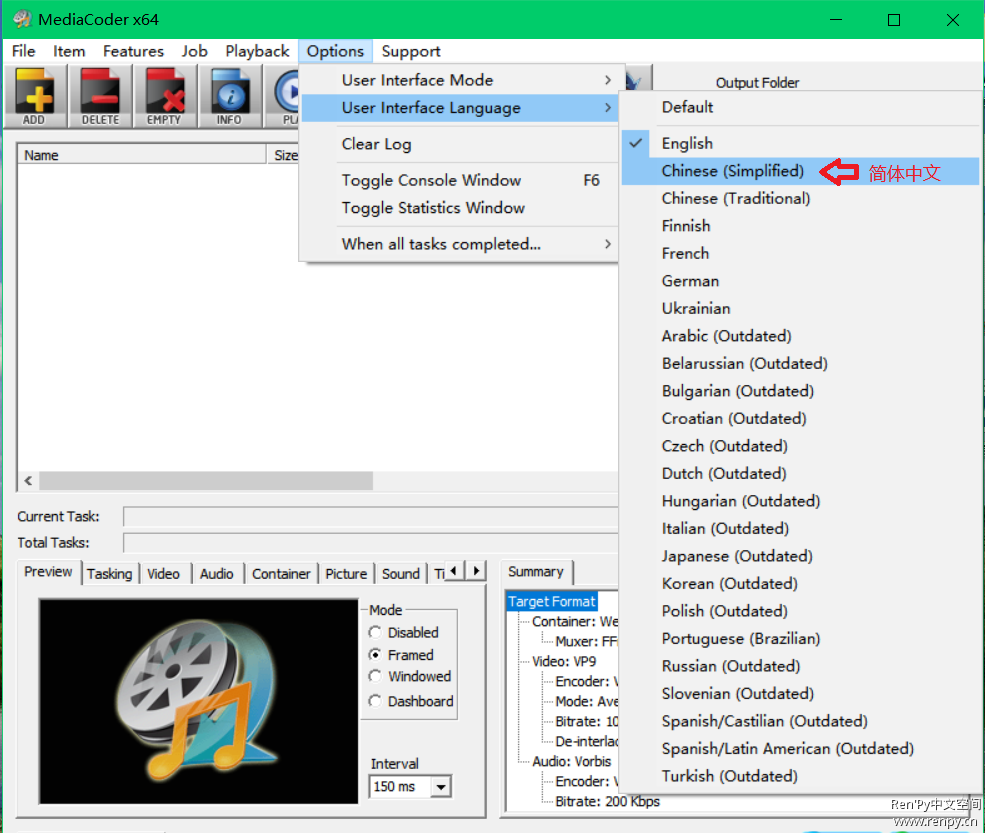Screen dimensions: 985x833
Task: Select Belarussian (Outdated) language
Action: (800, 363)
